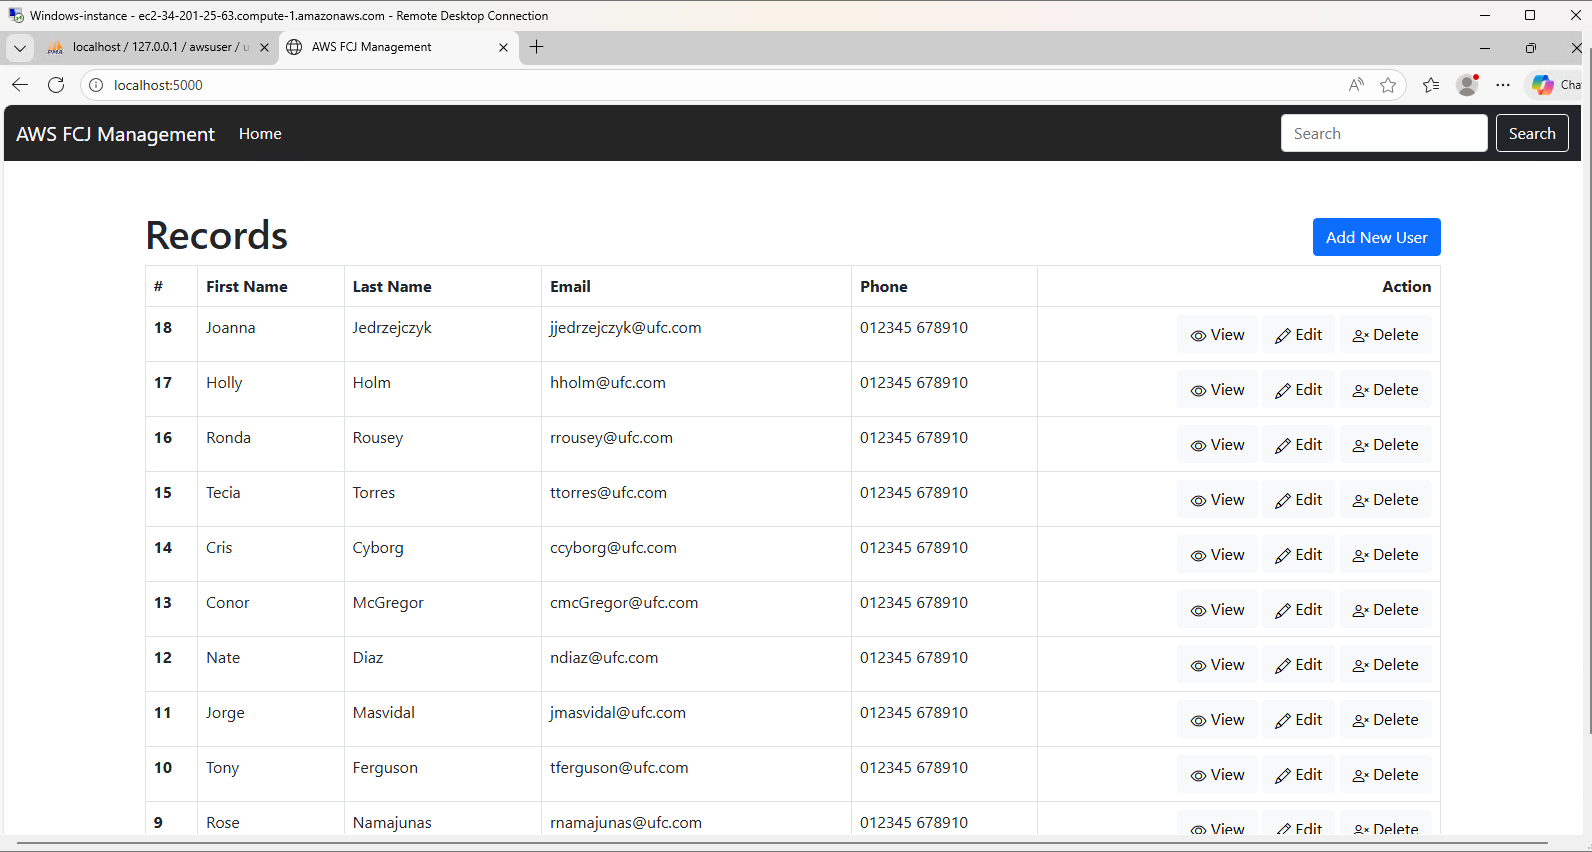Select the AWS FCJ Management tab
Image resolution: width=1592 pixels, height=852 pixels.
click(x=398, y=47)
